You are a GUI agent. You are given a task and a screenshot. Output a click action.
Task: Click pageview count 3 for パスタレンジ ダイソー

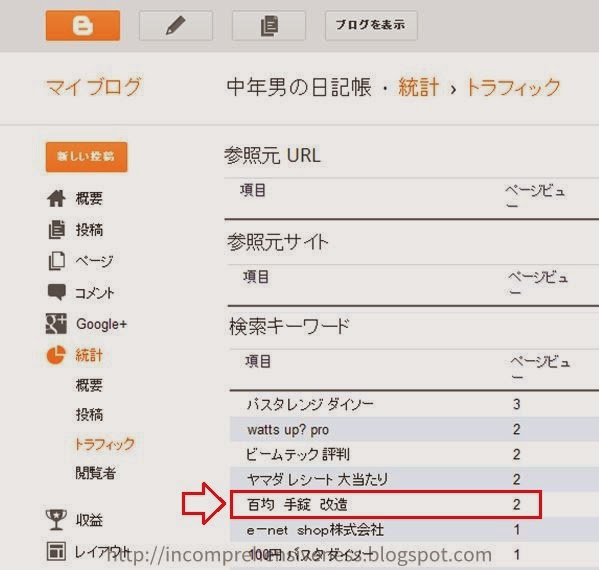click(516, 404)
